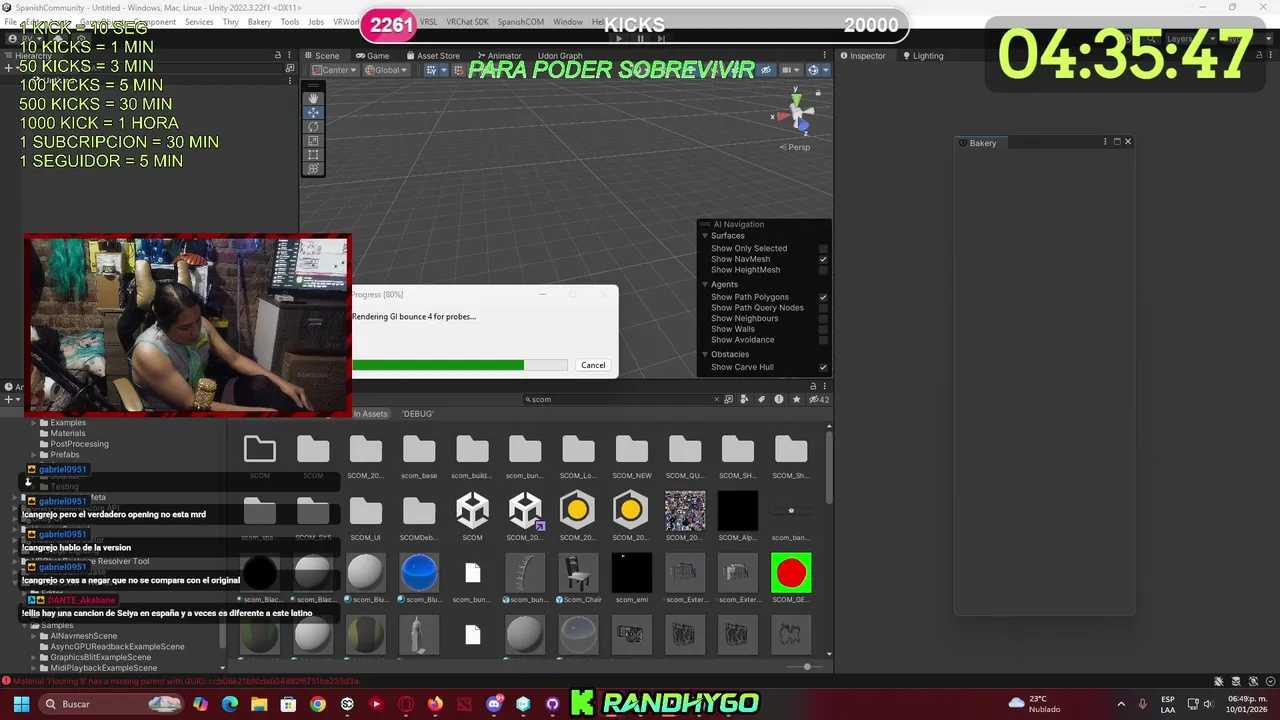
Task: Toggle Show HeightMesh checkbox
Action: click(823, 270)
